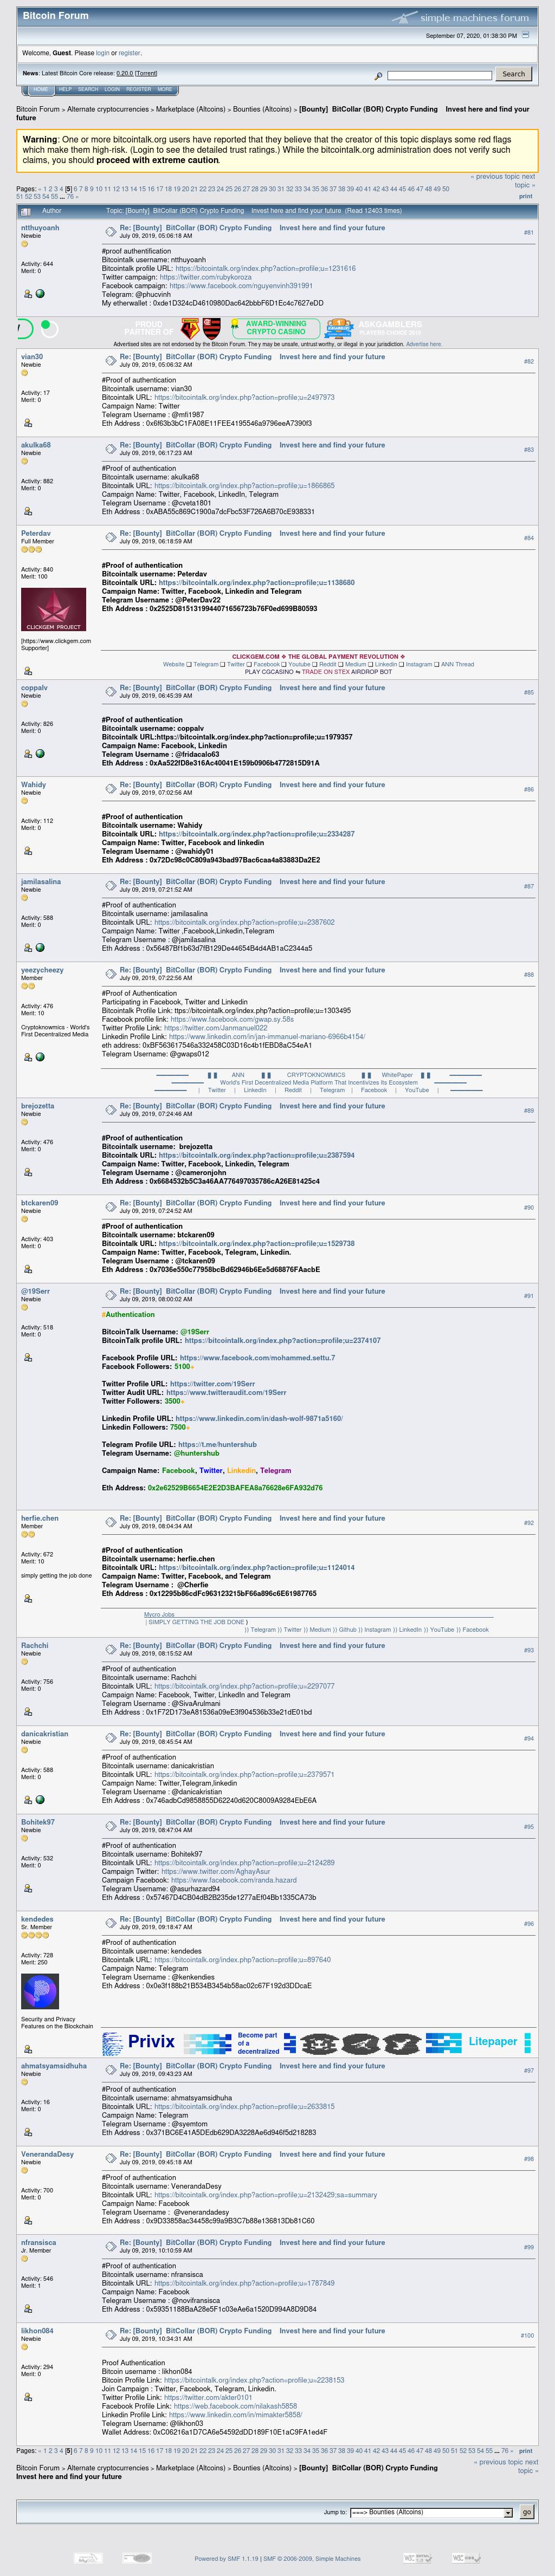The height and width of the screenshot is (2576, 555).
Task: Click the Search button
Action: click(514, 74)
